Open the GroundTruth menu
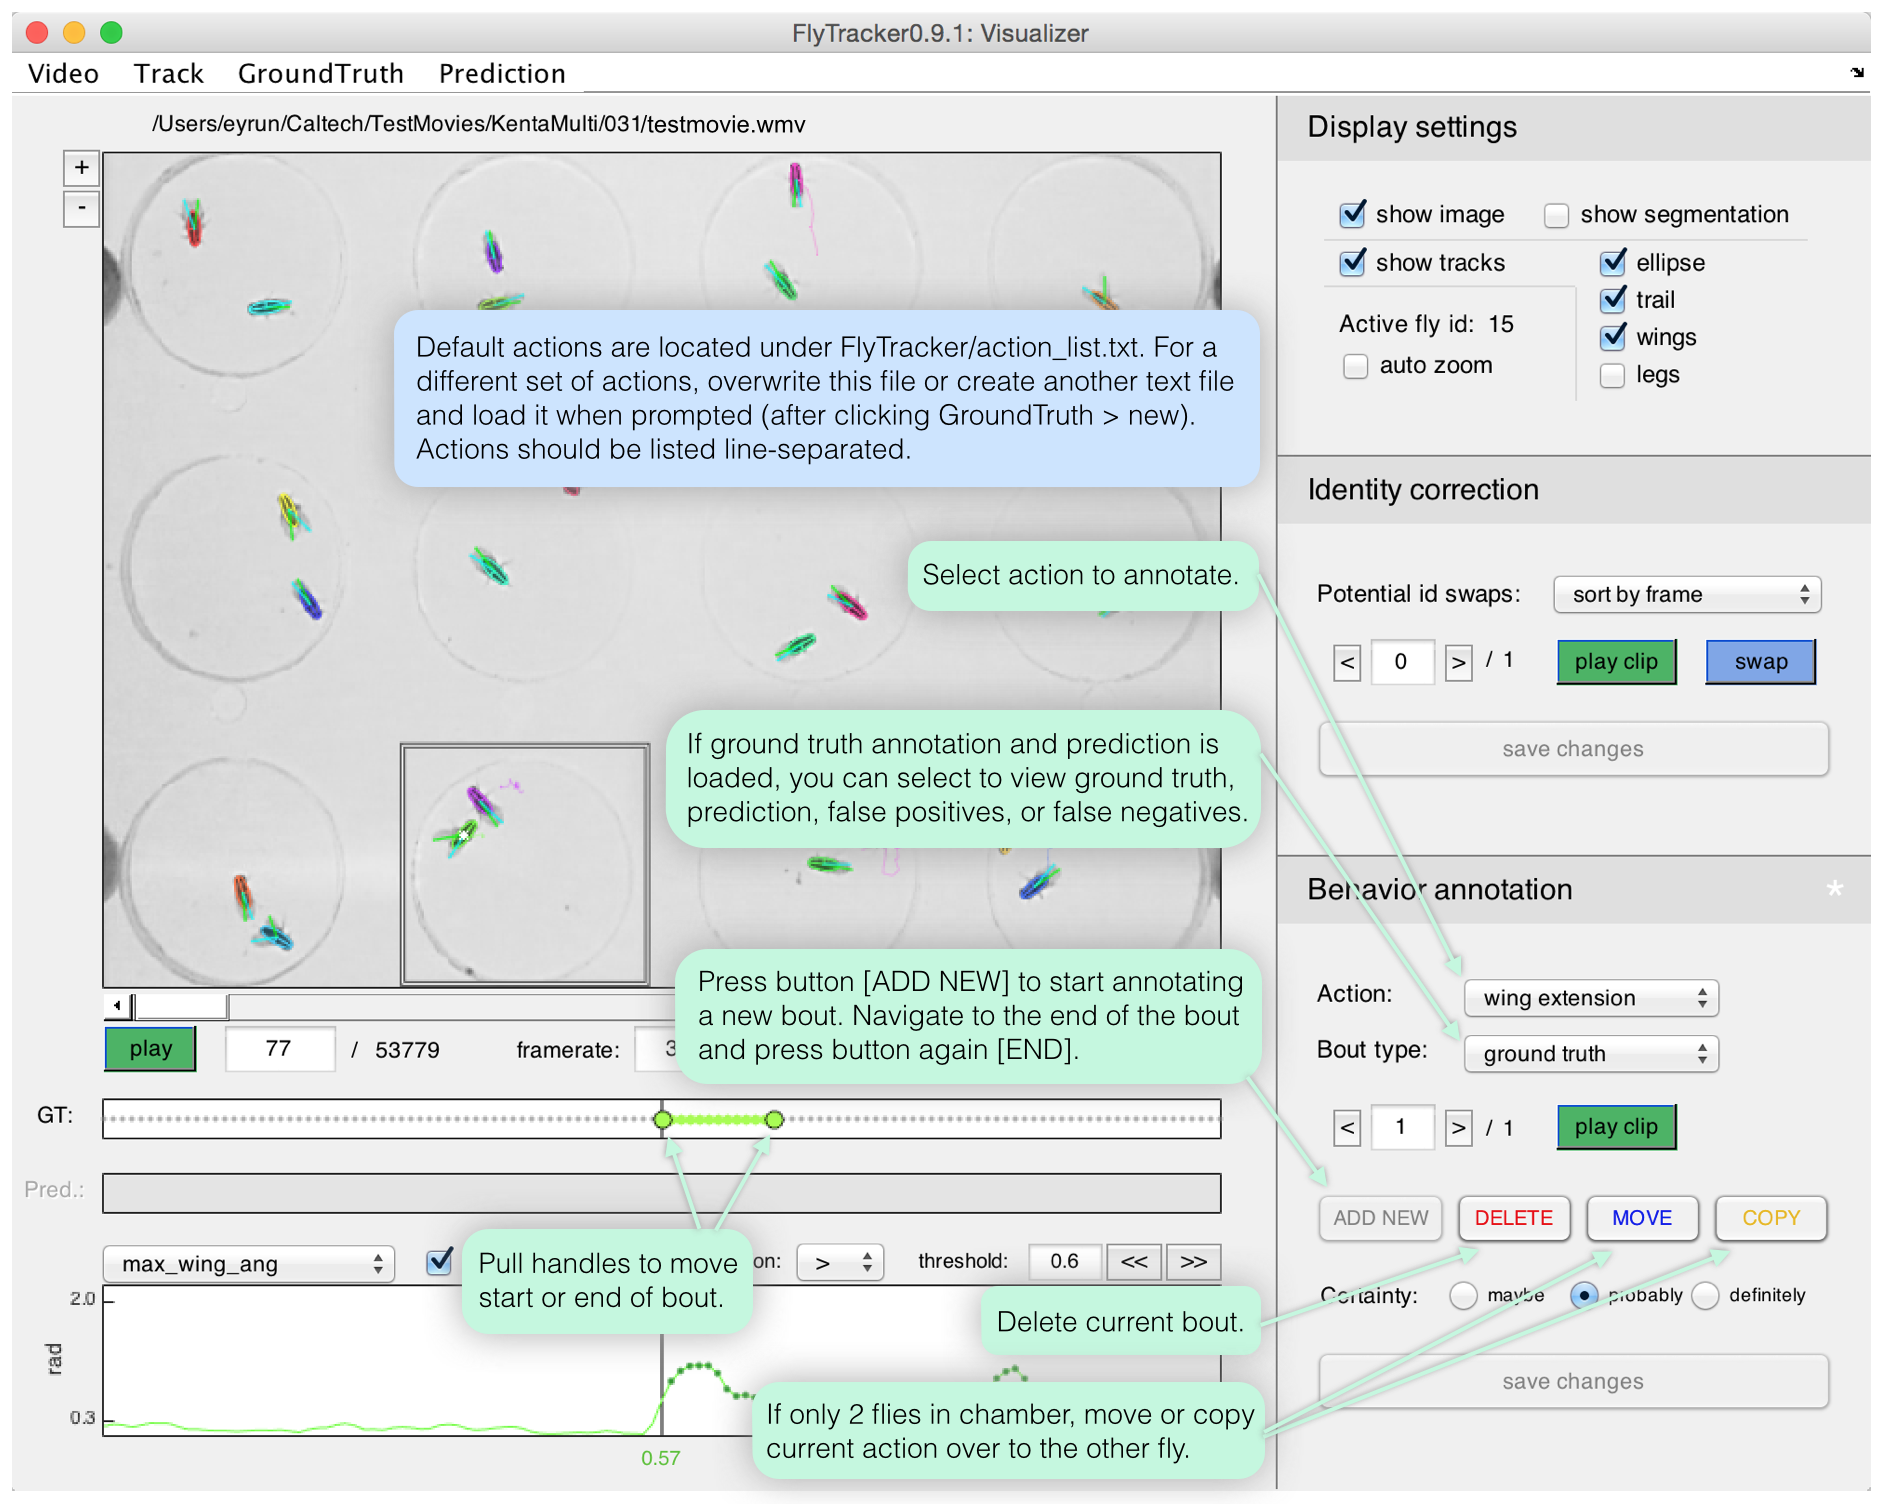Image resolution: width=1884 pixels, height=1504 pixels. (x=320, y=74)
